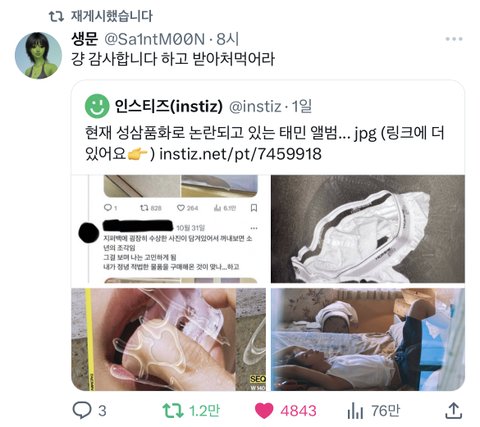Viewport: 480px width, 427px height.
Task: Open the @Sa1ntM00N handle link
Action: [154, 39]
